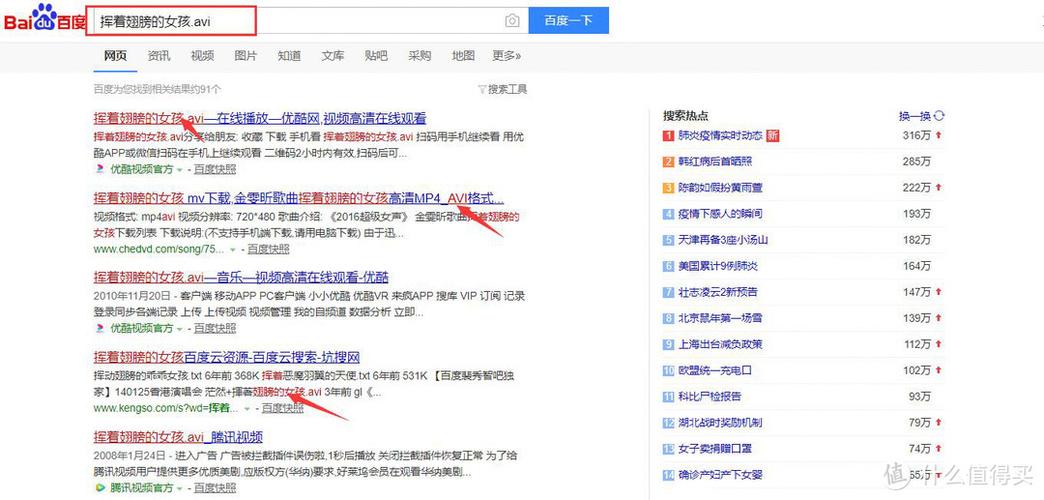
Task: Open the 百度云资源-坑搜网 result link
Action: [226, 358]
